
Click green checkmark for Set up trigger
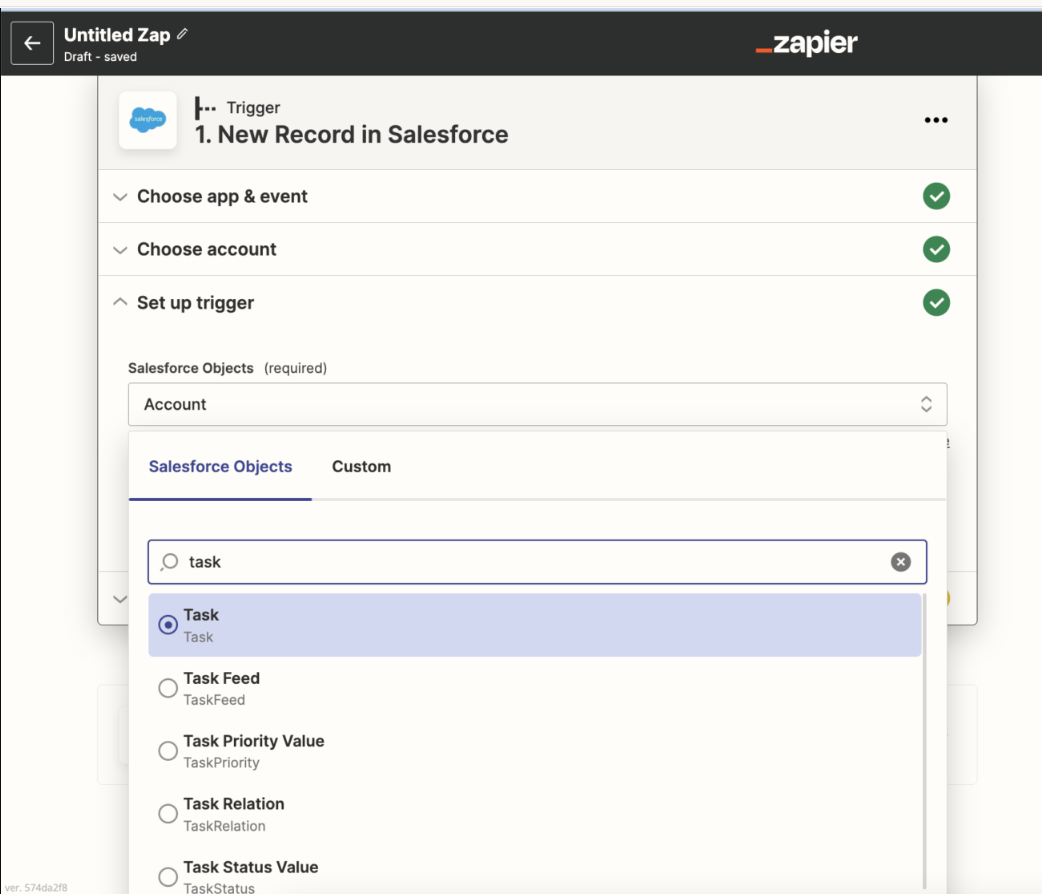tap(936, 302)
